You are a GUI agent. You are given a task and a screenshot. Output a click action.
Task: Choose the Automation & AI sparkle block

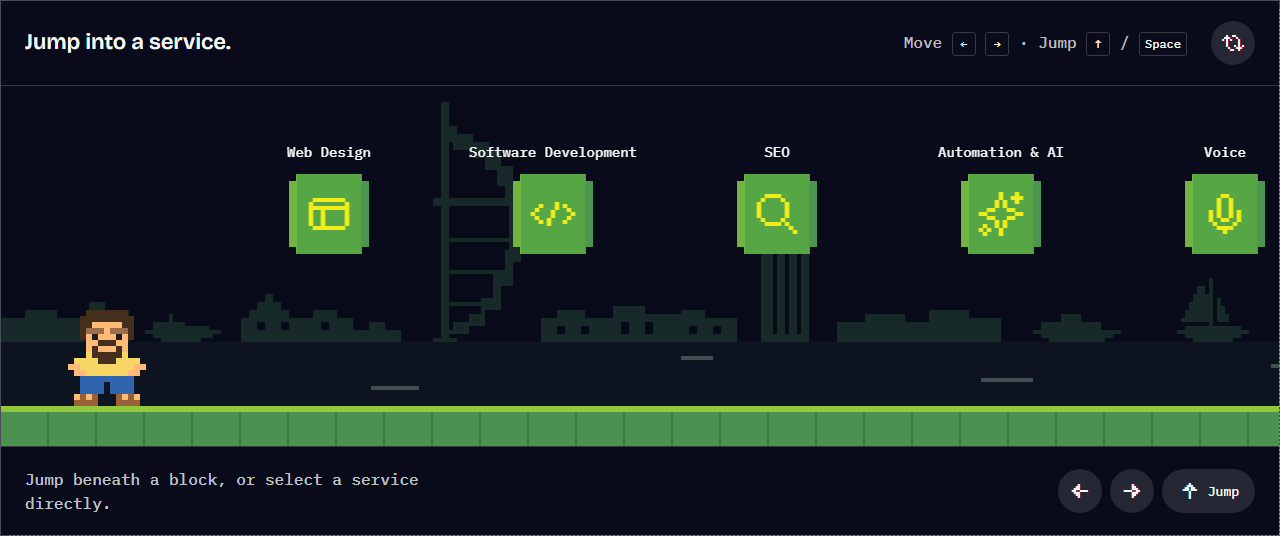pyautogui.click(x=1001, y=214)
